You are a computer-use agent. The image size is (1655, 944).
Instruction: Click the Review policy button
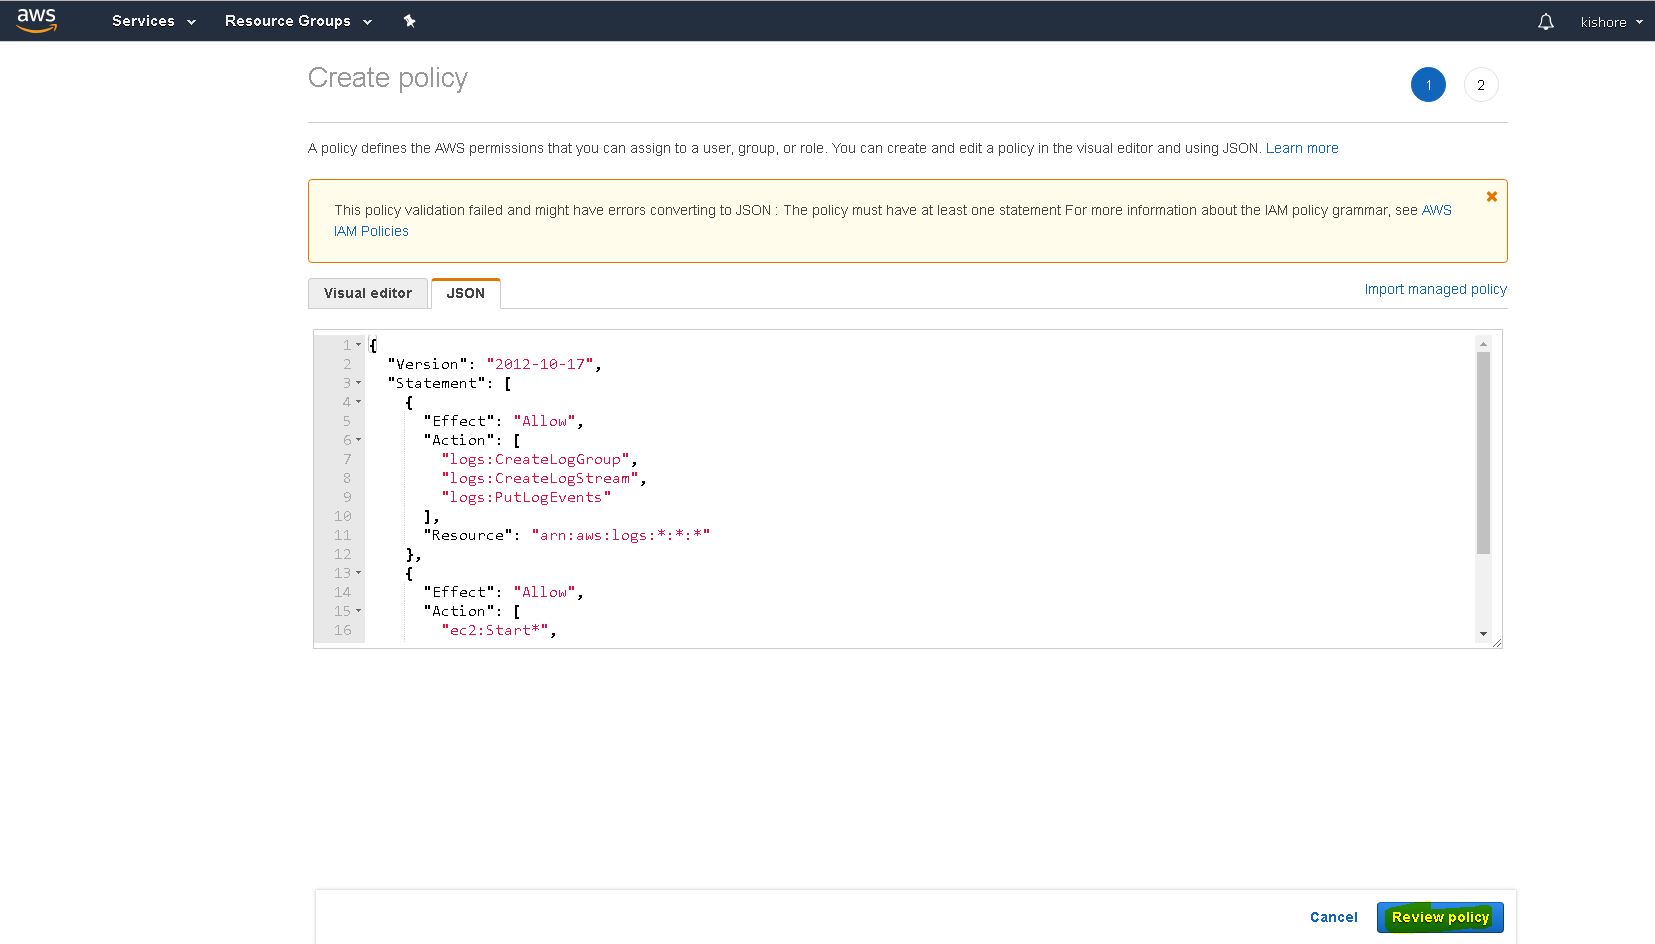[1439, 917]
